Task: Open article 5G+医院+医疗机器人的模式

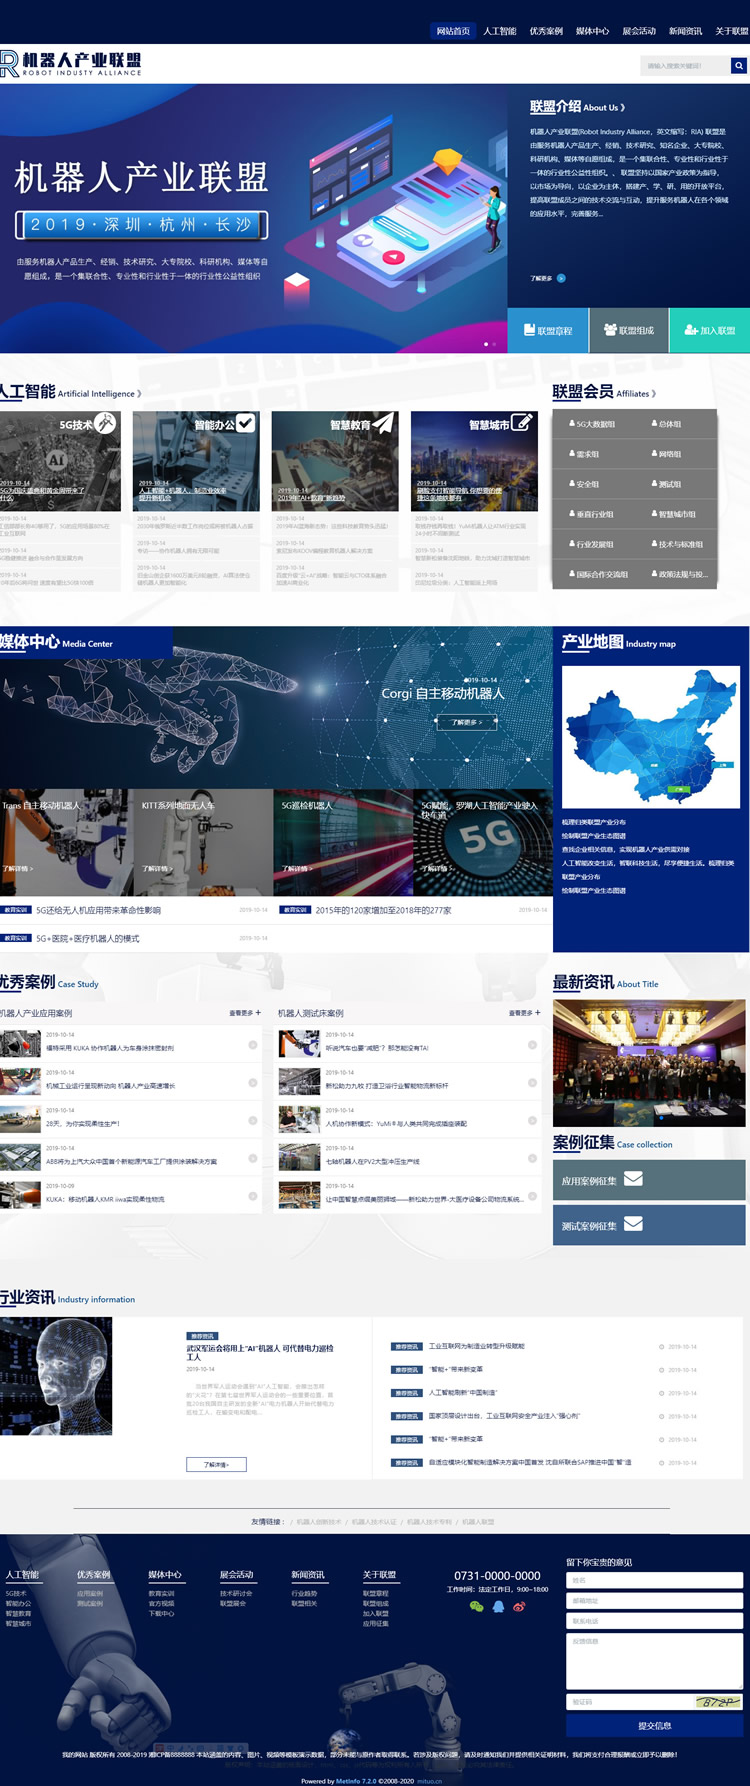Action: tap(88, 938)
